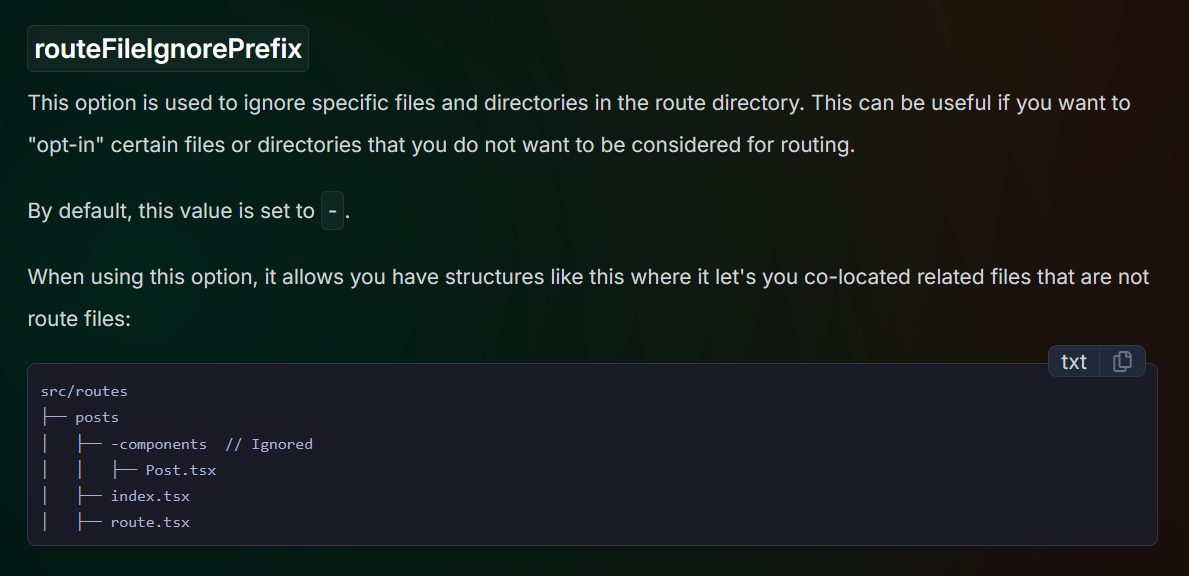Click the inline dash code value
This screenshot has width=1189, height=576.
click(332, 211)
